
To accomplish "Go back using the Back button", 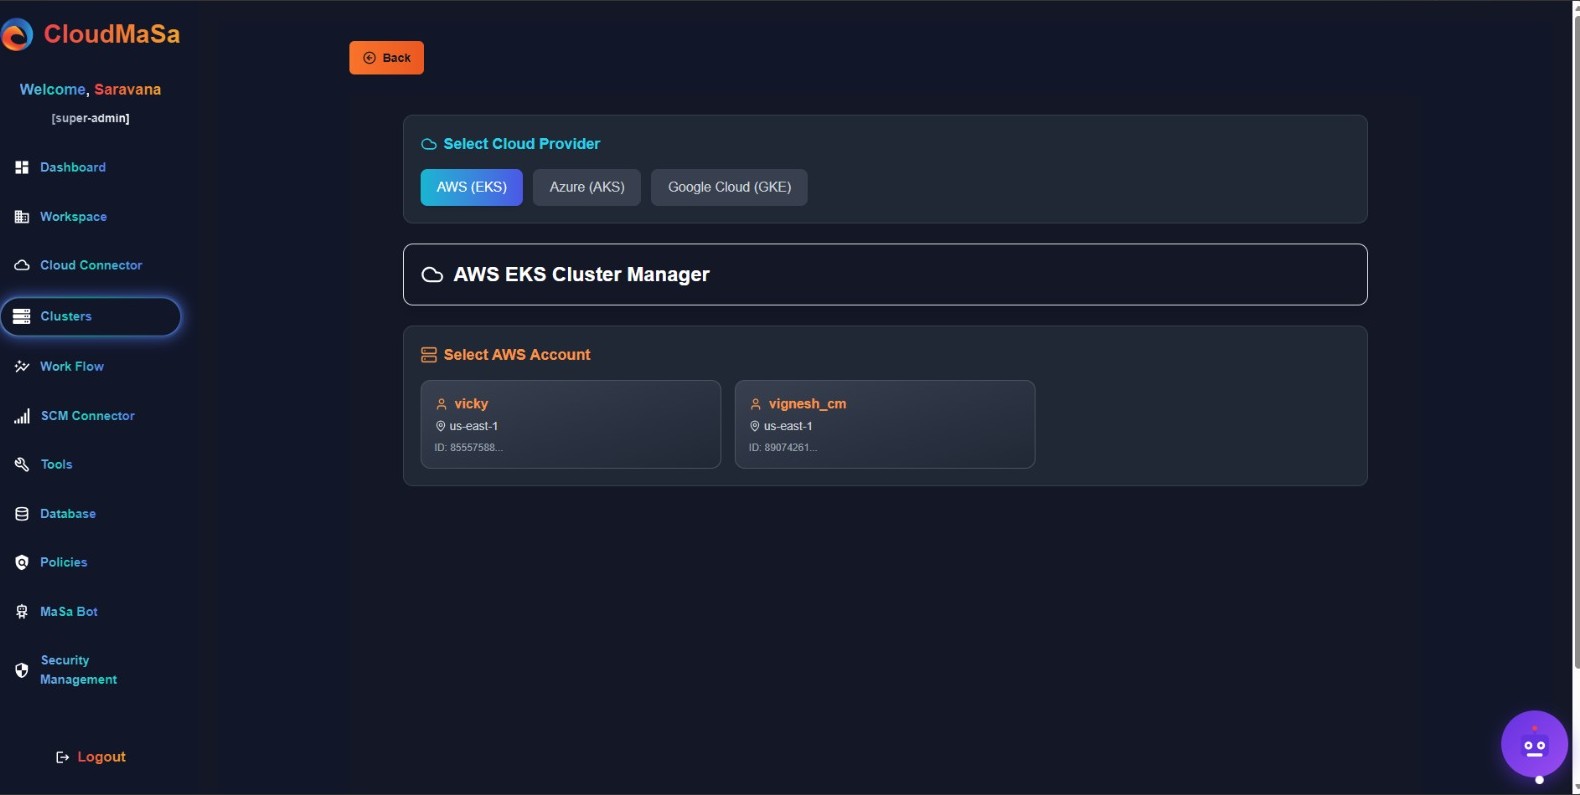I will pos(386,58).
